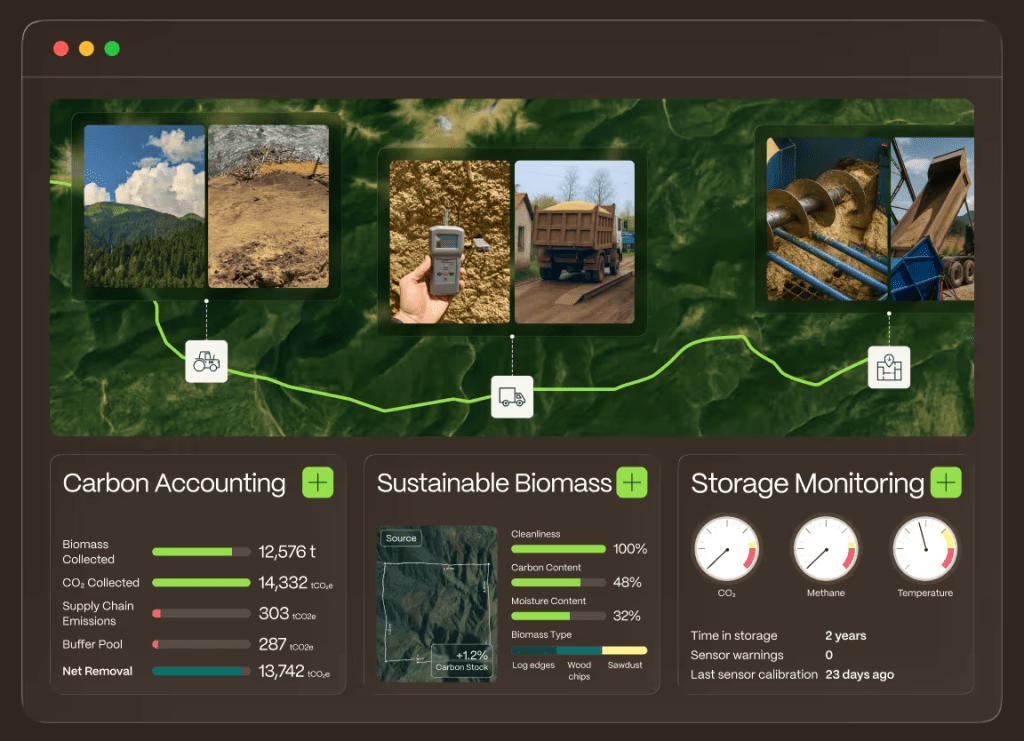
Task: Click the Temperature gauge dial
Action: point(925,549)
